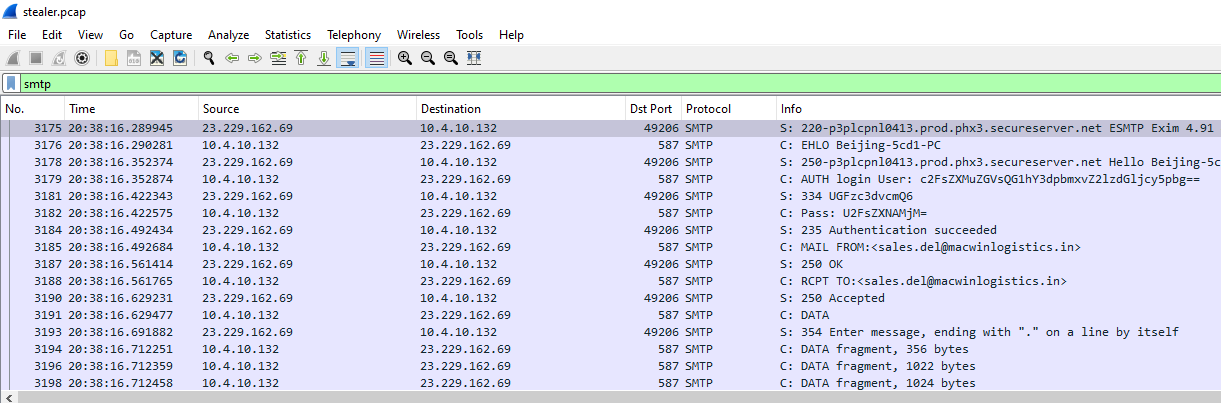Sort packets by Time column header
1221x403 pixels.
(130, 108)
